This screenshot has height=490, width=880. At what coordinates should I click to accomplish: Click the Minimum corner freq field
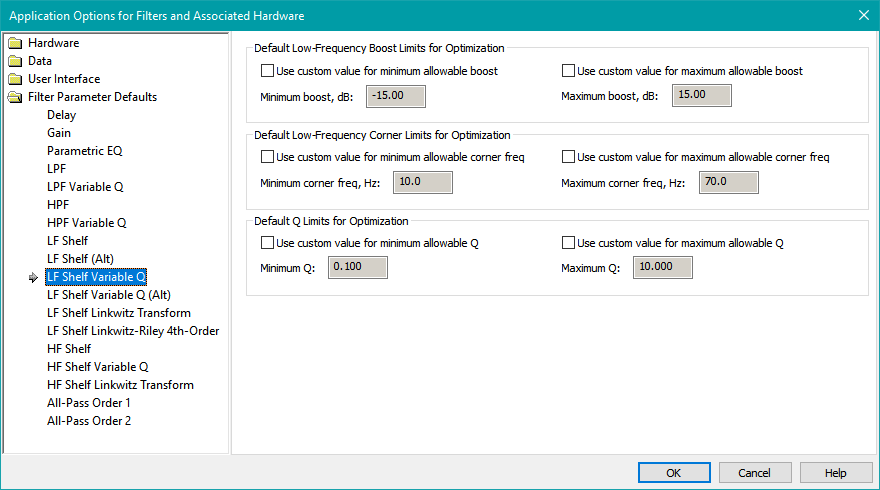[423, 182]
